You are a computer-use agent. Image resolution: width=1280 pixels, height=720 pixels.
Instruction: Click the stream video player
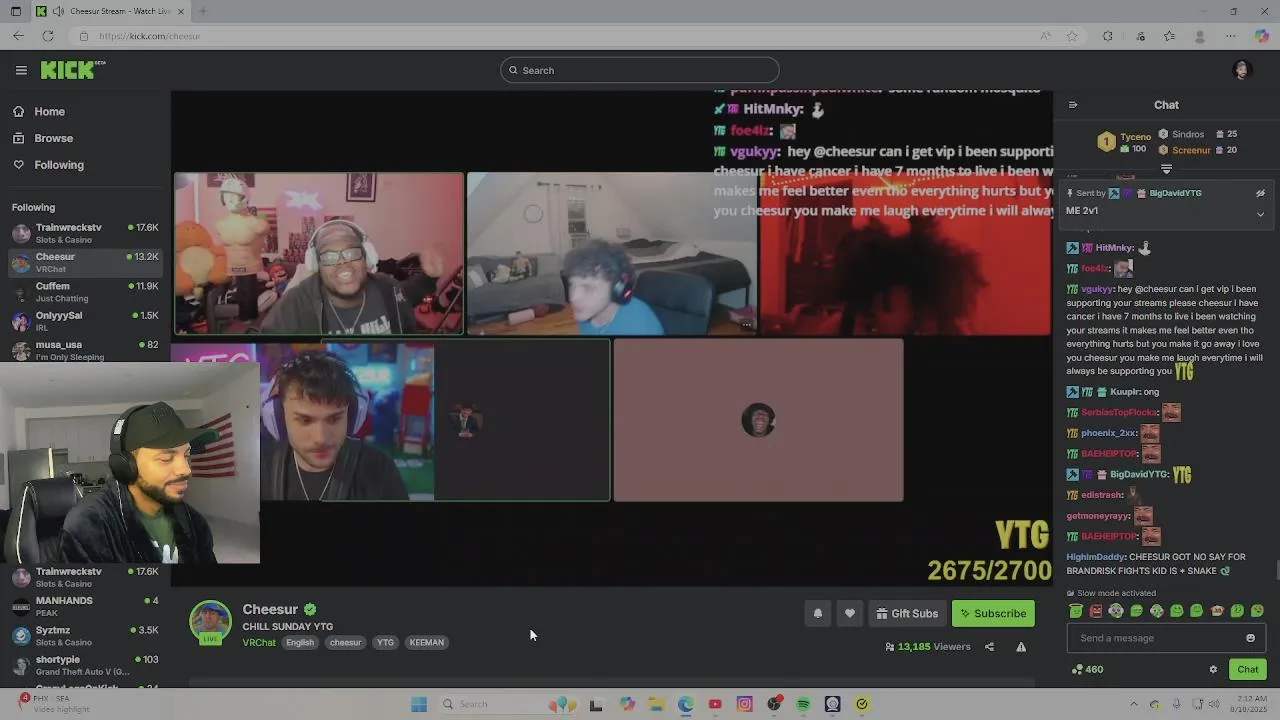pyautogui.click(x=612, y=338)
